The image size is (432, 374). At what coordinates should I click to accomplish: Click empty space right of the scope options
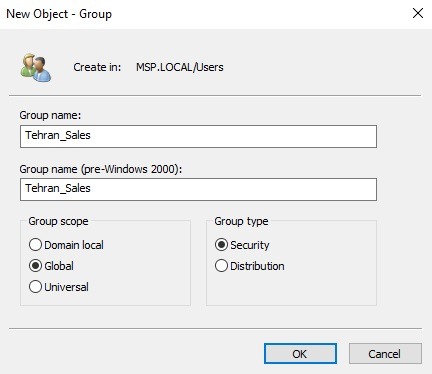click(x=147, y=267)
